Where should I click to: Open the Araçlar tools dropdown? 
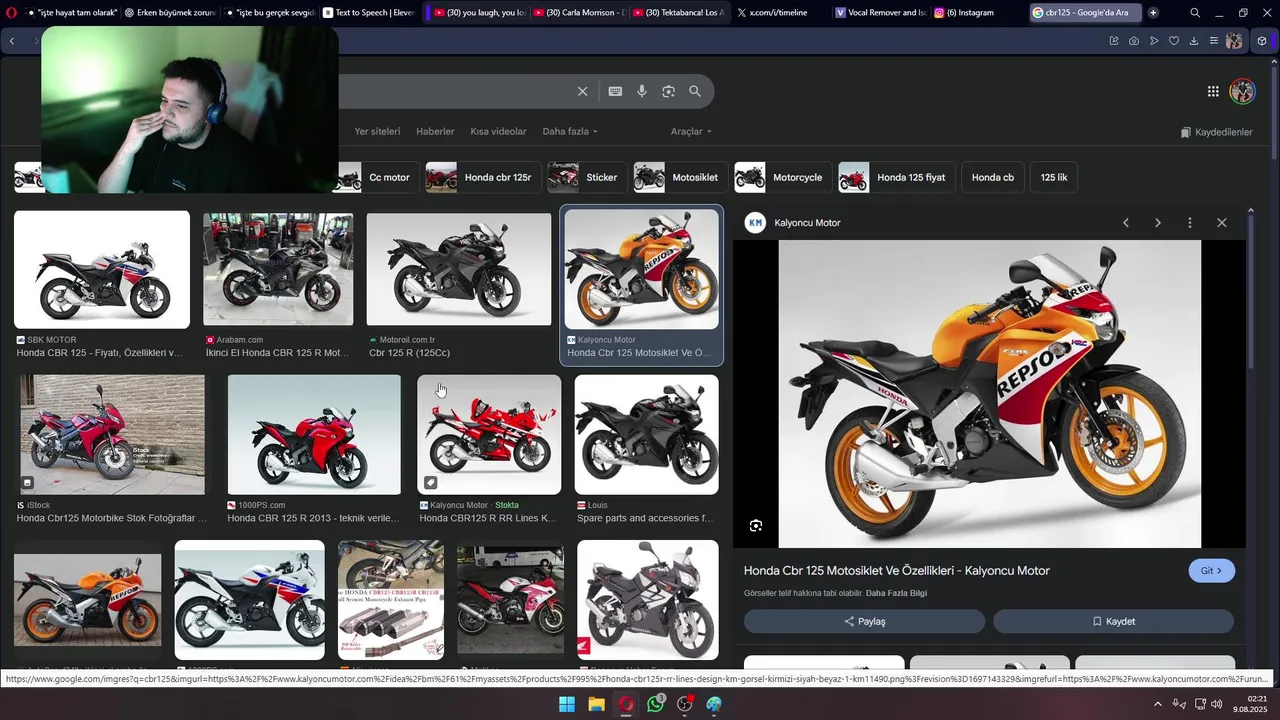(691, 132)
